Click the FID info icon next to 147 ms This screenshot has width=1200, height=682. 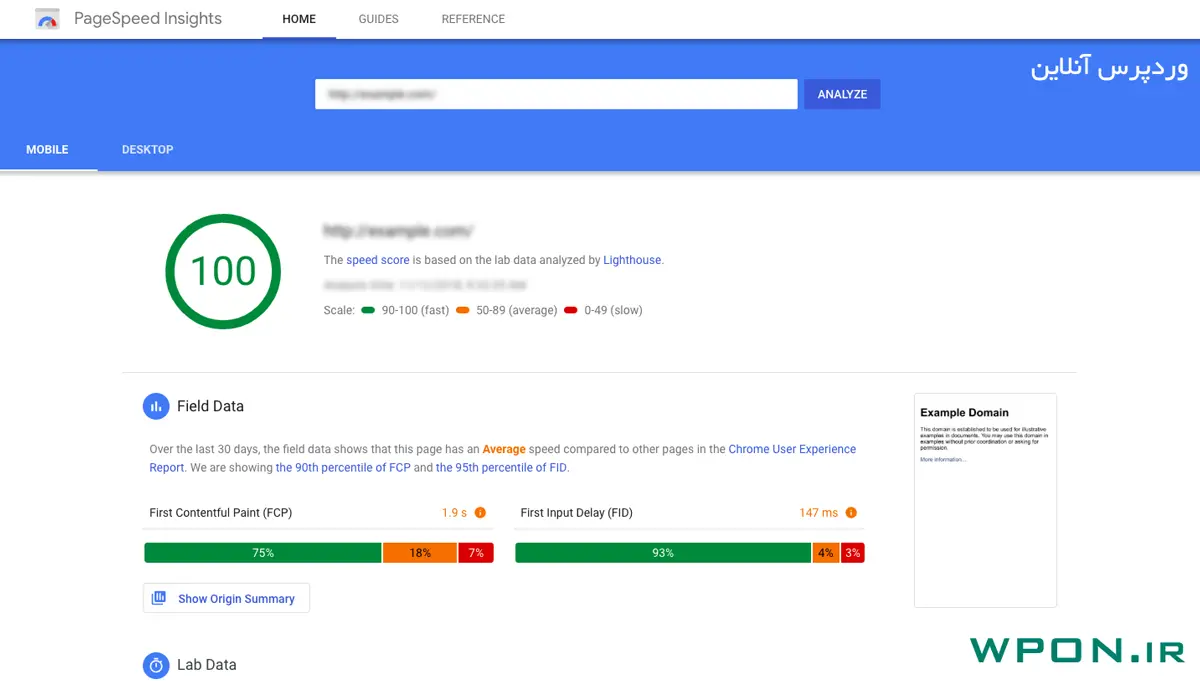[851, 513]
